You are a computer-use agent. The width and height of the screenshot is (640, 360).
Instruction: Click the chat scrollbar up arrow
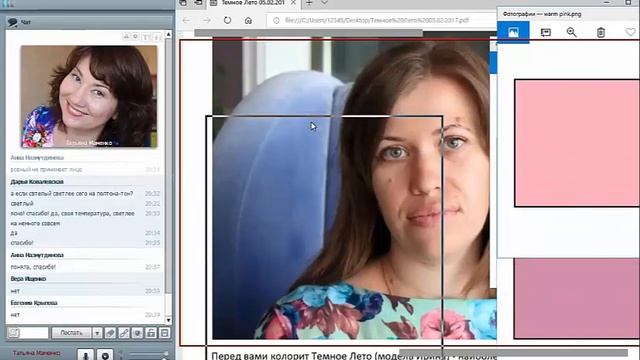tap(168, 34)
